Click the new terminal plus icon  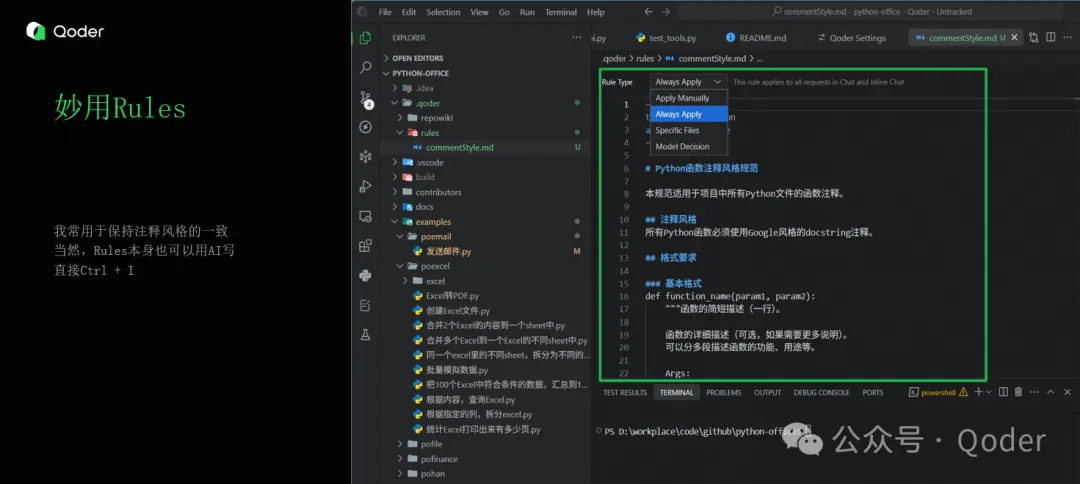pos(978,392)
